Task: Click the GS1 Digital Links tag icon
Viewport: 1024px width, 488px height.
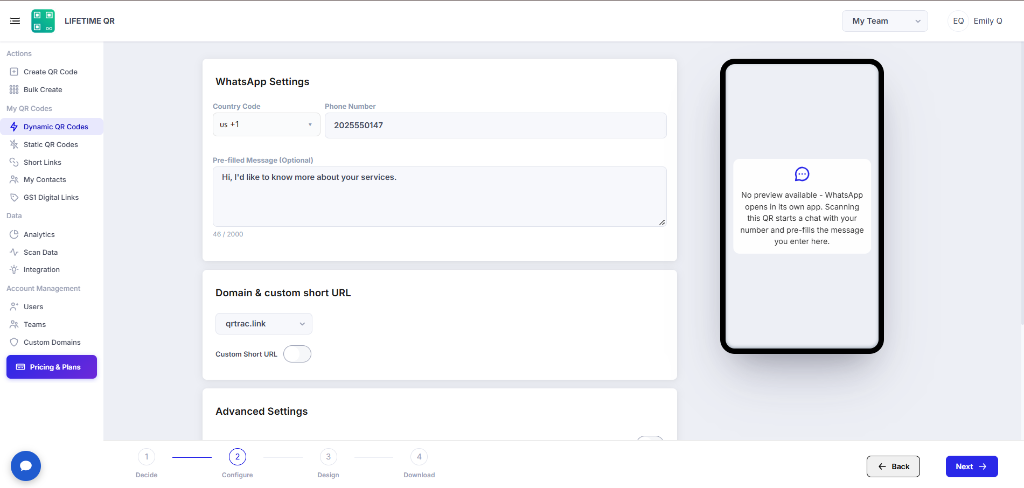Action: (14, 197)
